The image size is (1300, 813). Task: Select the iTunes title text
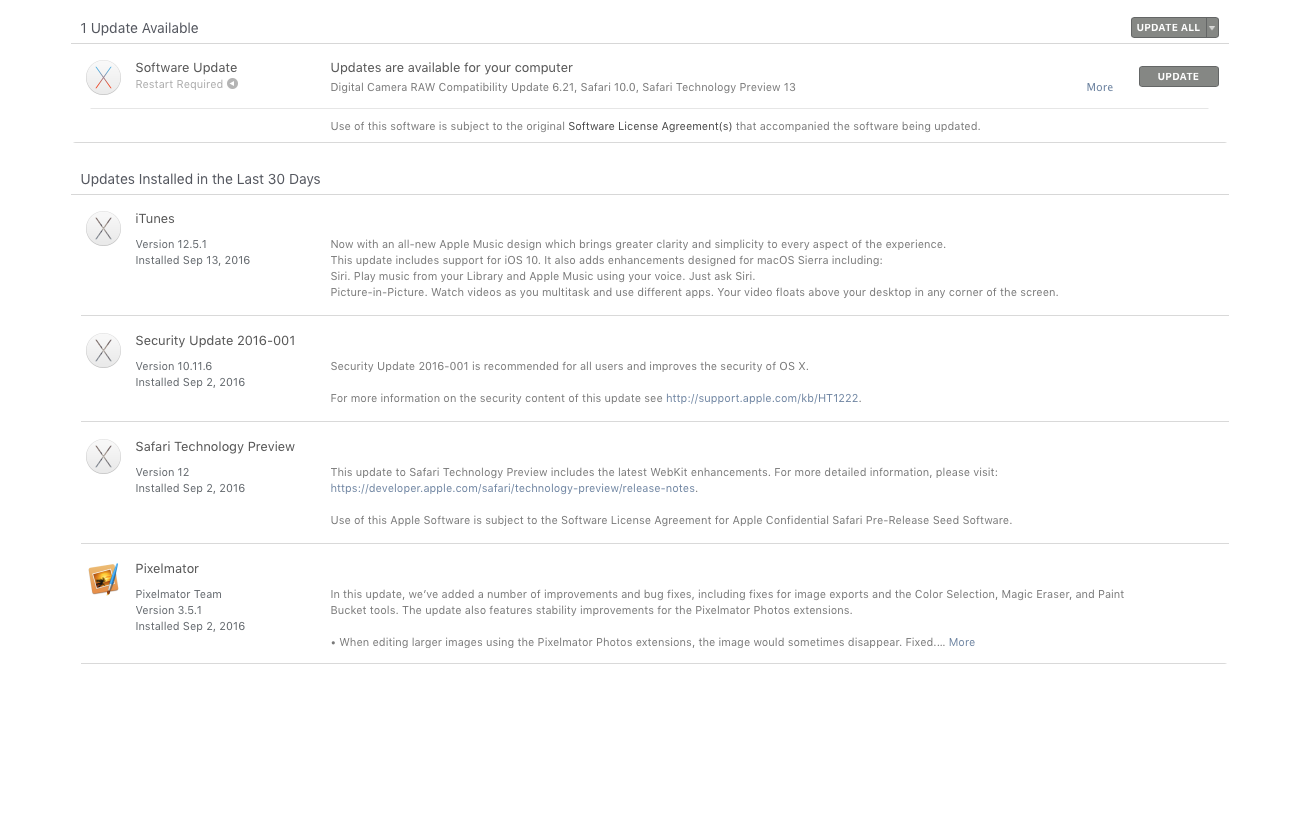(x=155, y=218)
